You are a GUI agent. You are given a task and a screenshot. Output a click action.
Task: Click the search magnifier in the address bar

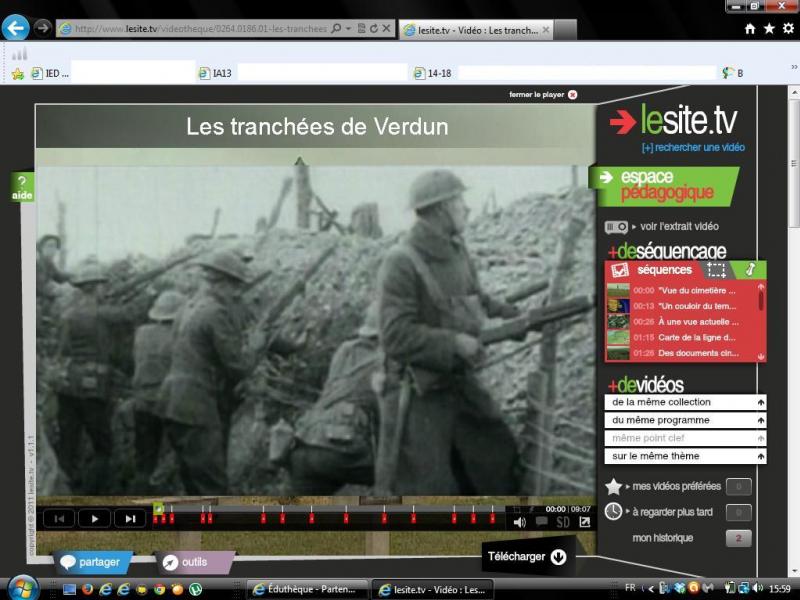336,29
